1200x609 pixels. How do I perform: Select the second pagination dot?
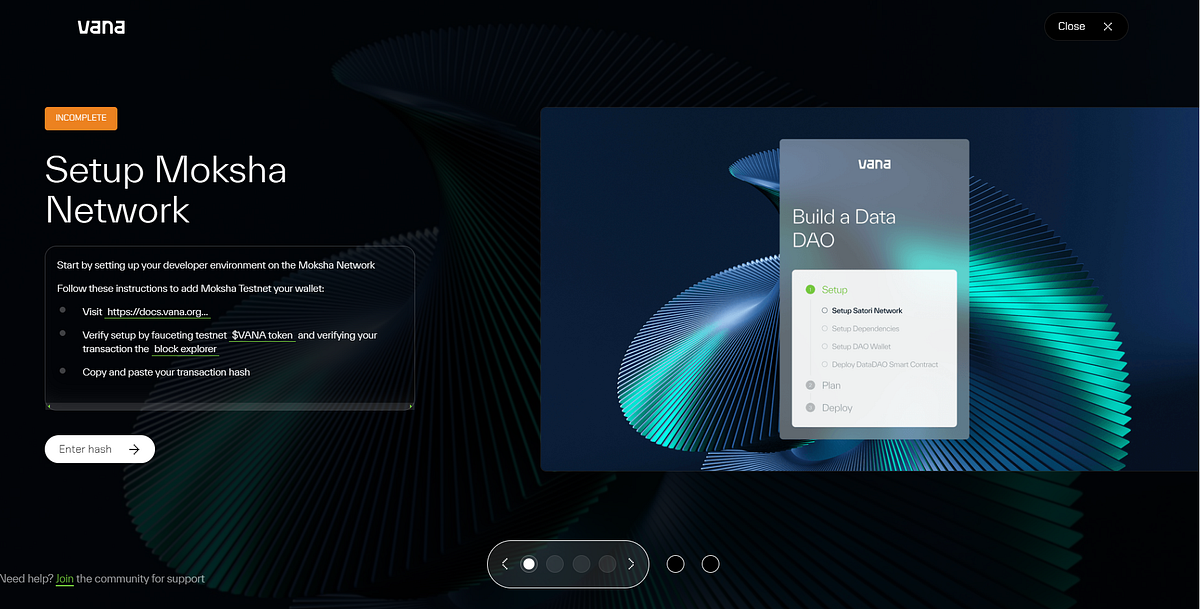tap(555, 564)
